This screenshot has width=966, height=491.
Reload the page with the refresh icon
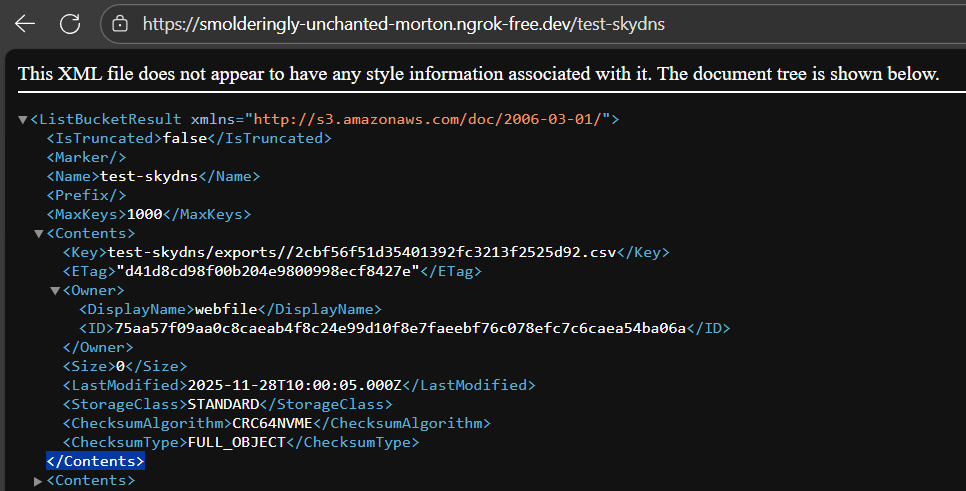70,24
